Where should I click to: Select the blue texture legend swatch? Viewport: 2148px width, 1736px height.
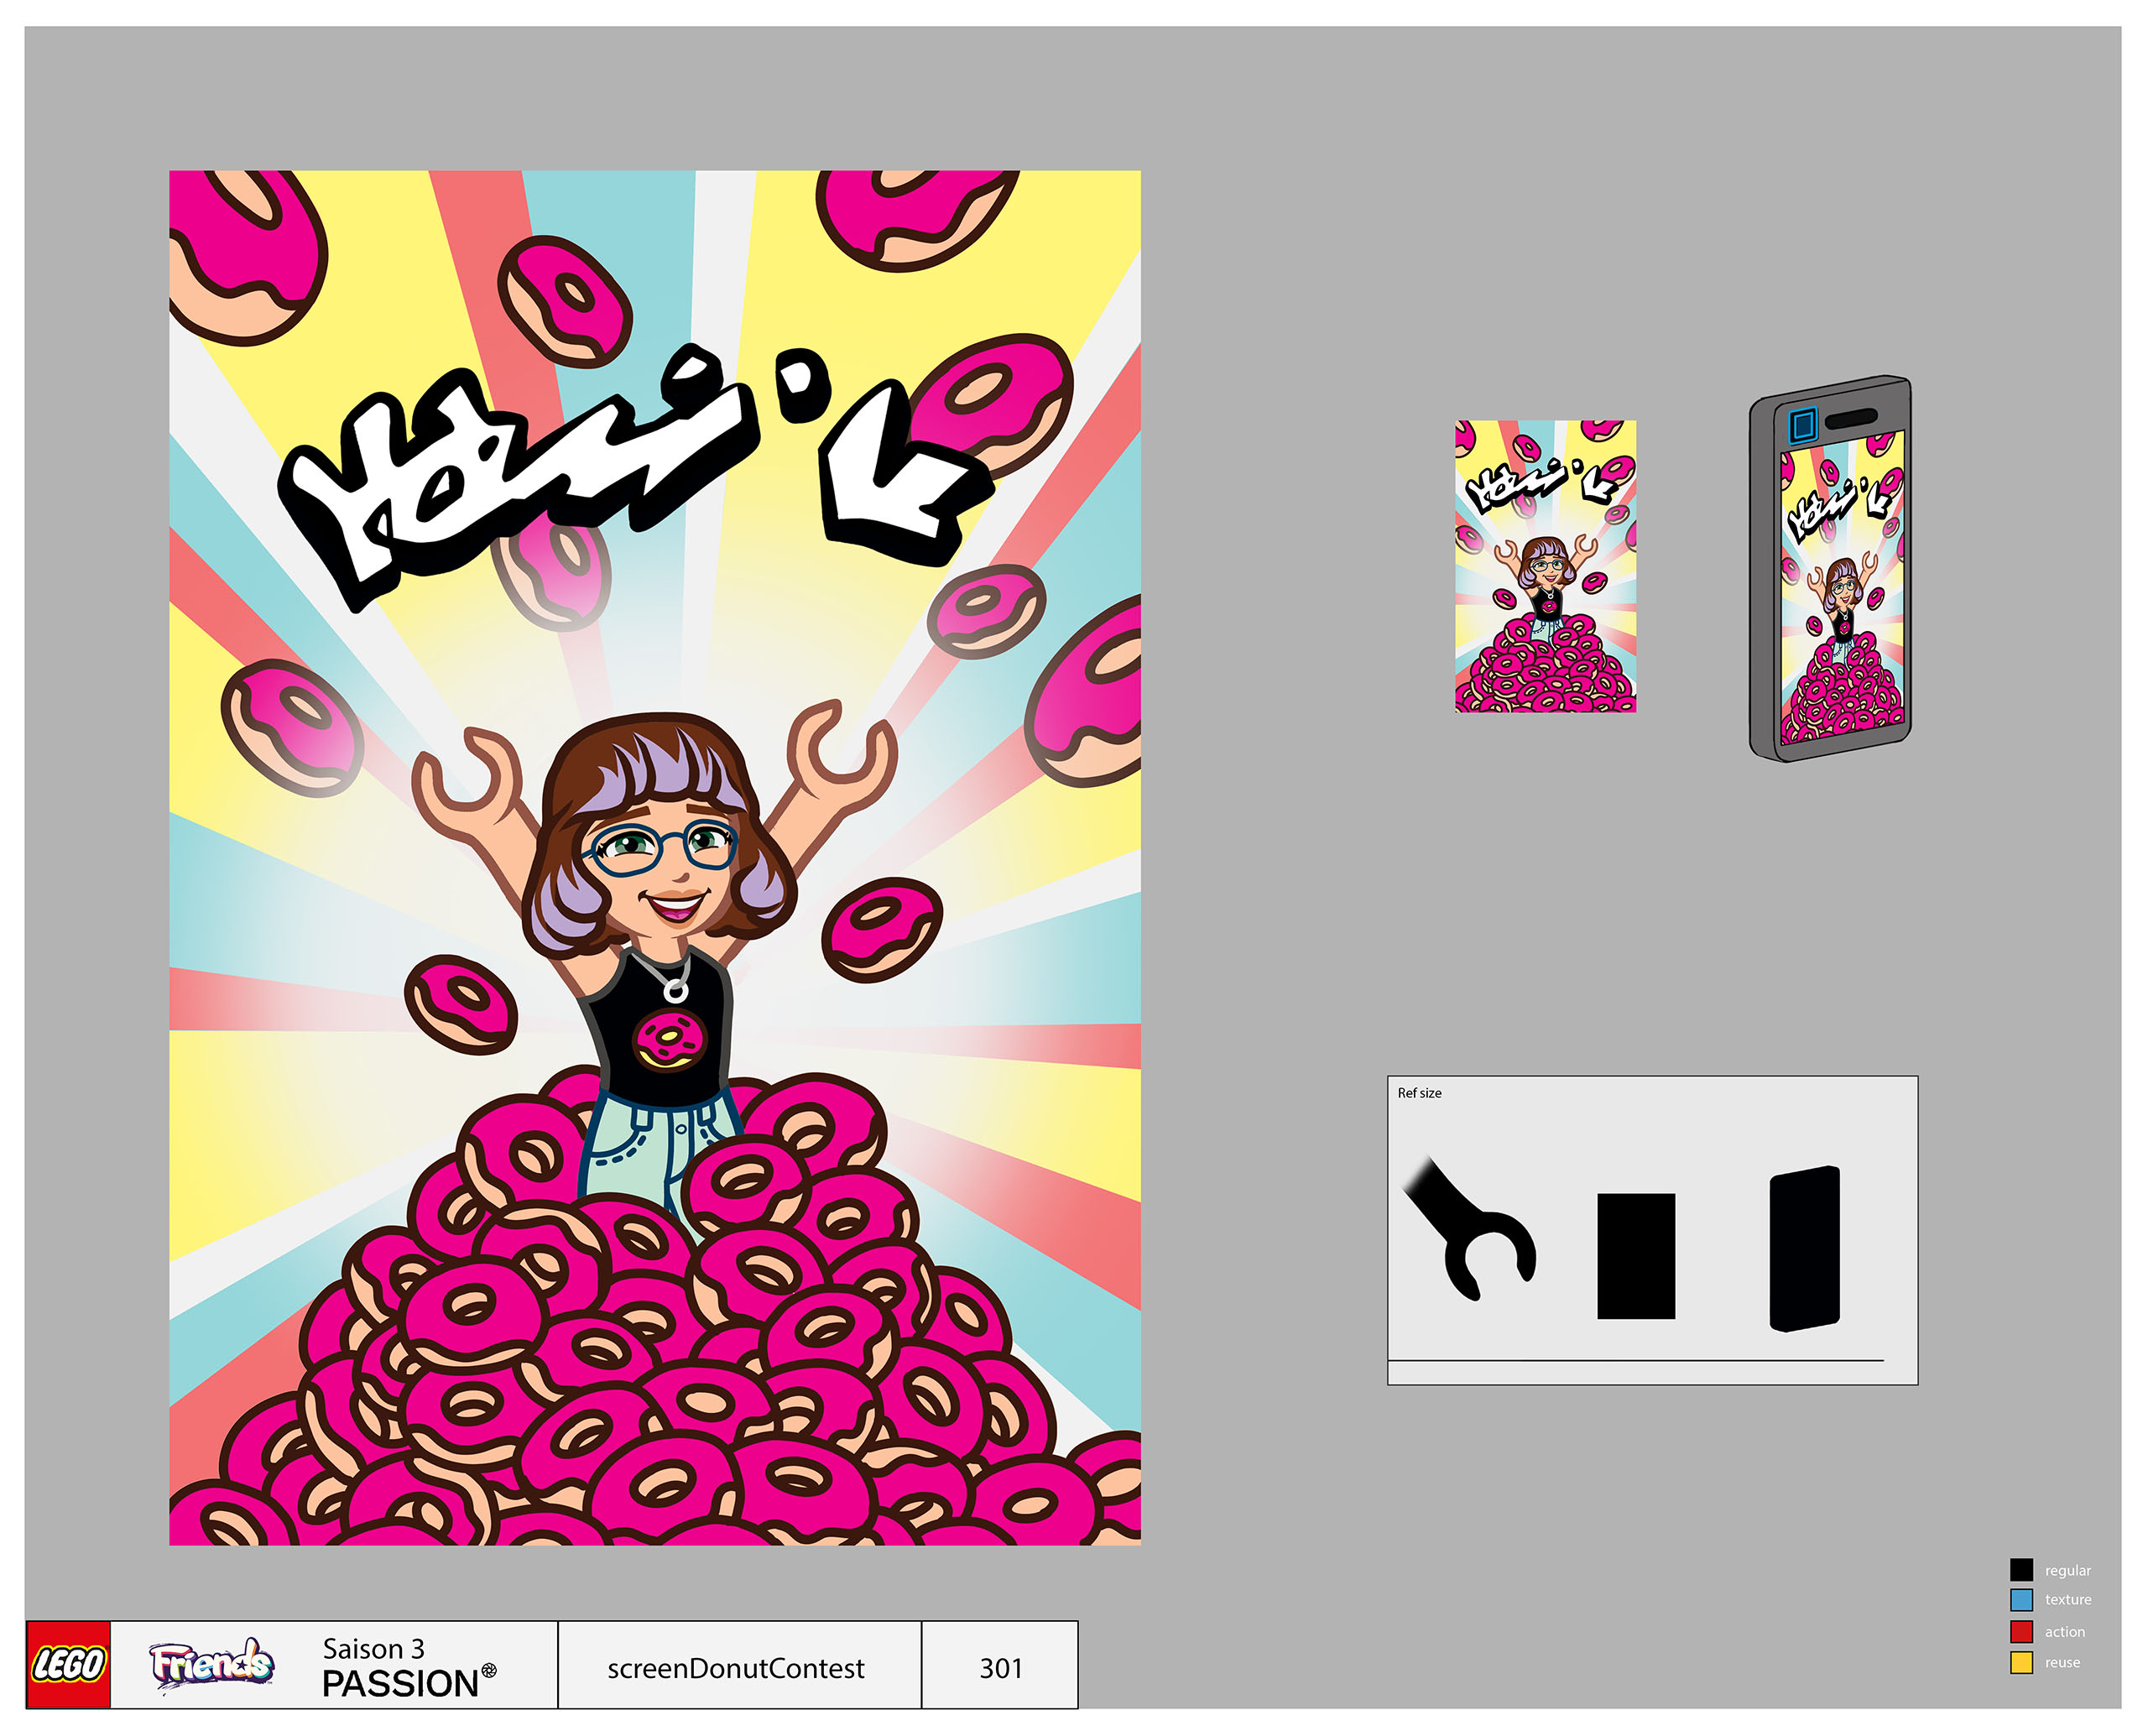2021,1600
